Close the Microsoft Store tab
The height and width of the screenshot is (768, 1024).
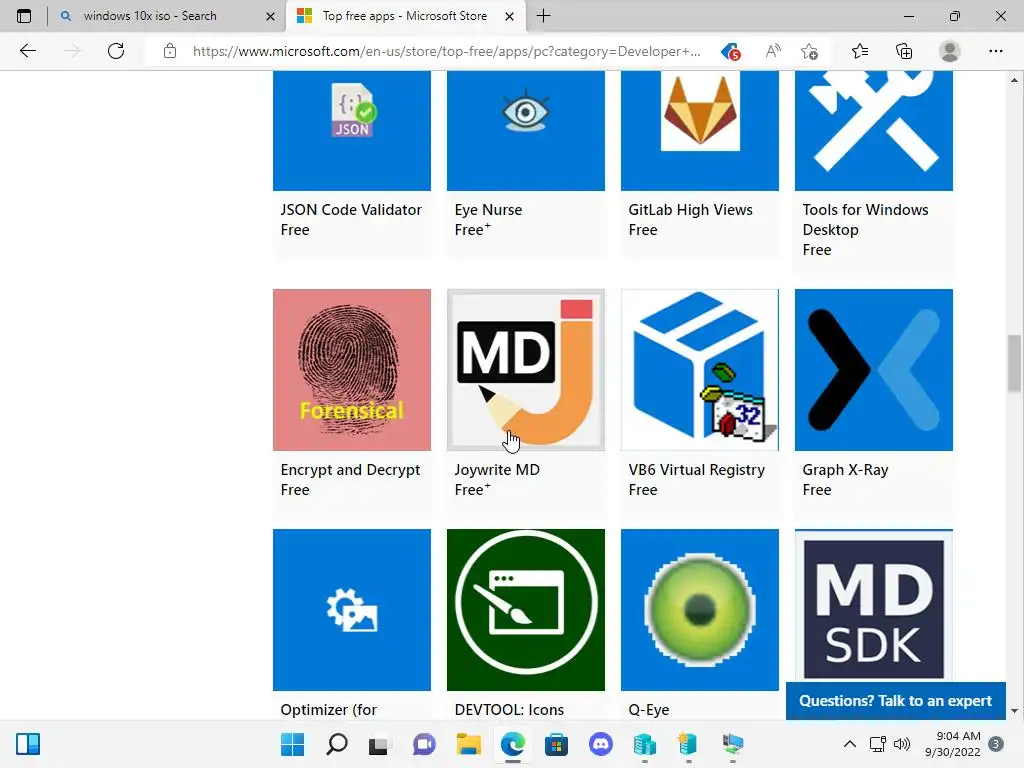510,16
